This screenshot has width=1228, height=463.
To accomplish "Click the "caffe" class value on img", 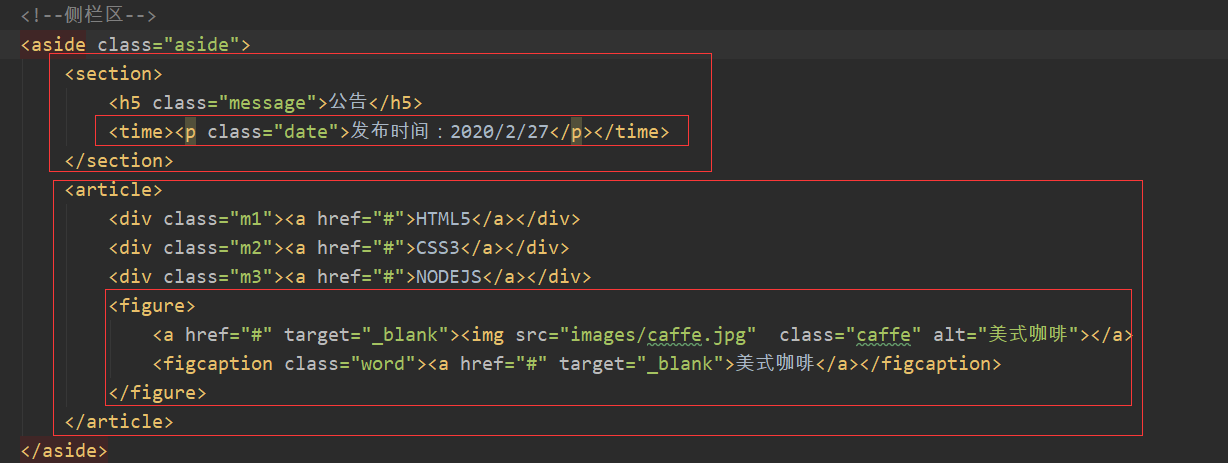I will [x=883, y=335].
